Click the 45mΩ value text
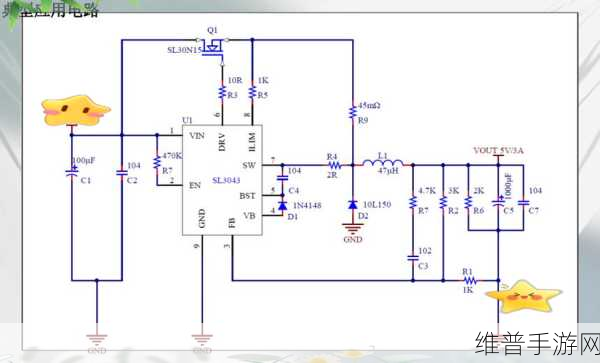Screen dimensions: 600x363 [369, 105]
